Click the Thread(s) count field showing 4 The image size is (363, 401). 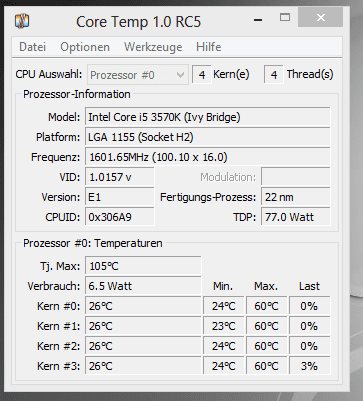tap(274, 75)
